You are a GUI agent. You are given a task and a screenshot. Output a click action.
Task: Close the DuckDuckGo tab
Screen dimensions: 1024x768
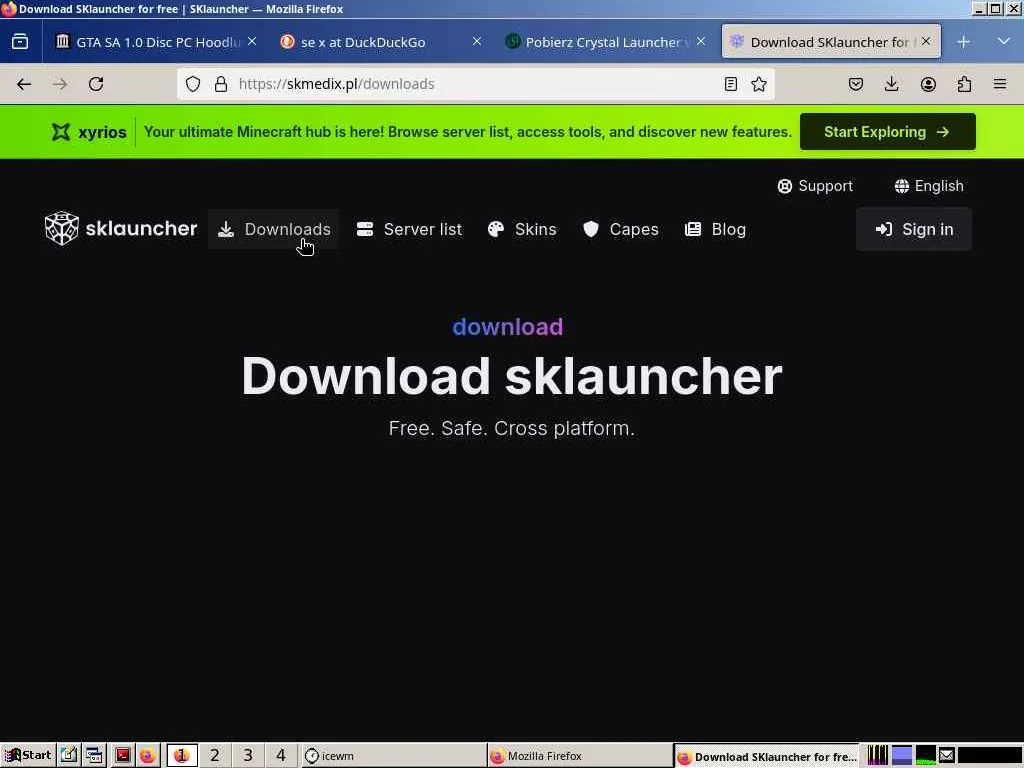click(x=477, y=41)
